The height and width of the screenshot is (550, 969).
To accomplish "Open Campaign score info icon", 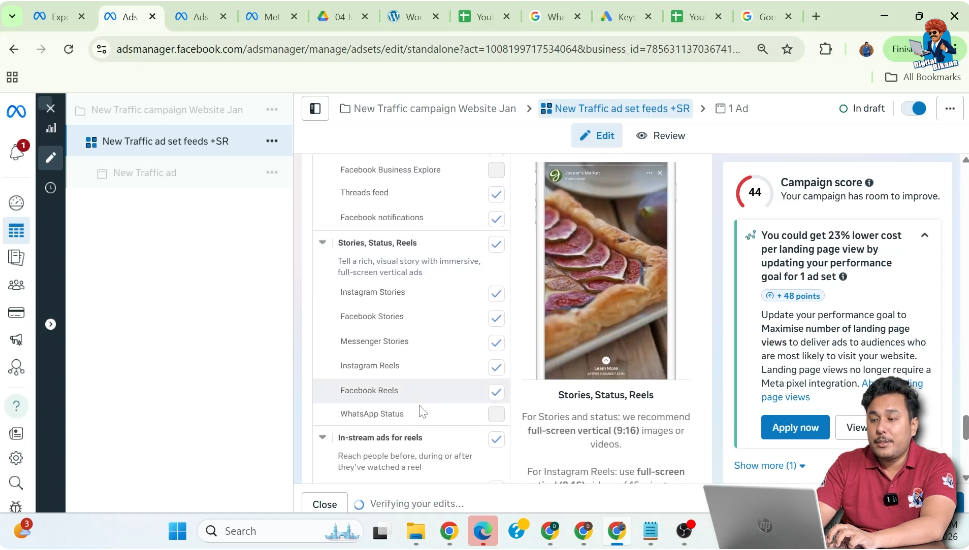I will click(869, 183).
